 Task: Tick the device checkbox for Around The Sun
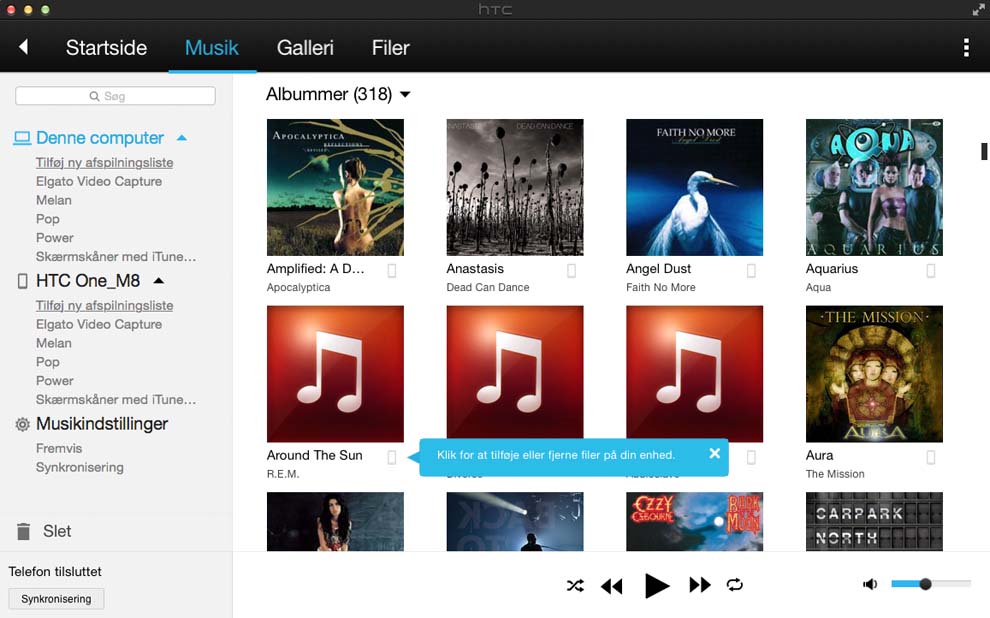392,457
